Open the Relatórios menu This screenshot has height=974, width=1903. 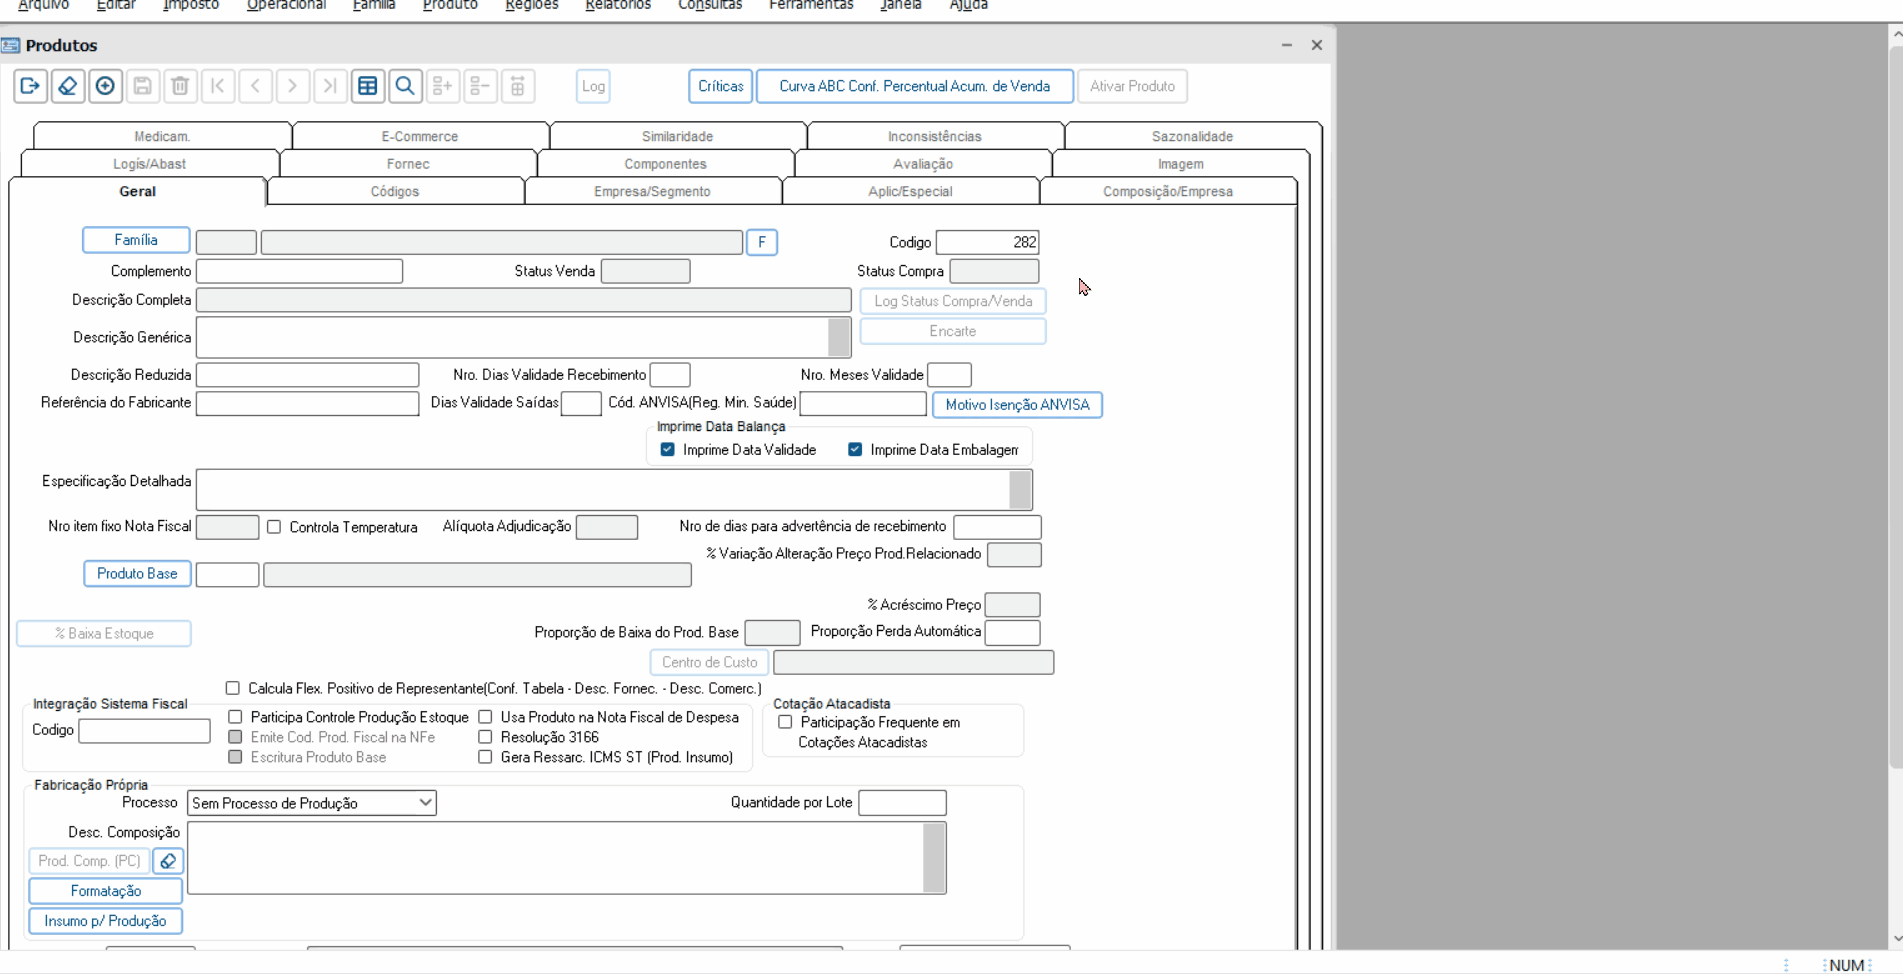pos(618,6)
